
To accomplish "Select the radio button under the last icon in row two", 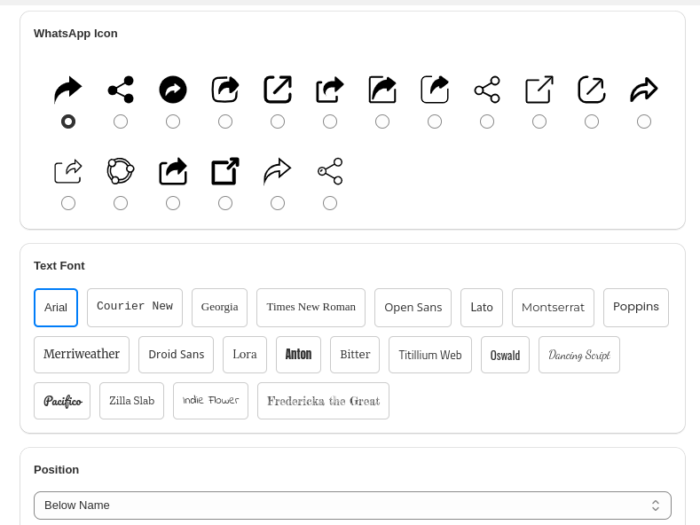I will (330, 203).
